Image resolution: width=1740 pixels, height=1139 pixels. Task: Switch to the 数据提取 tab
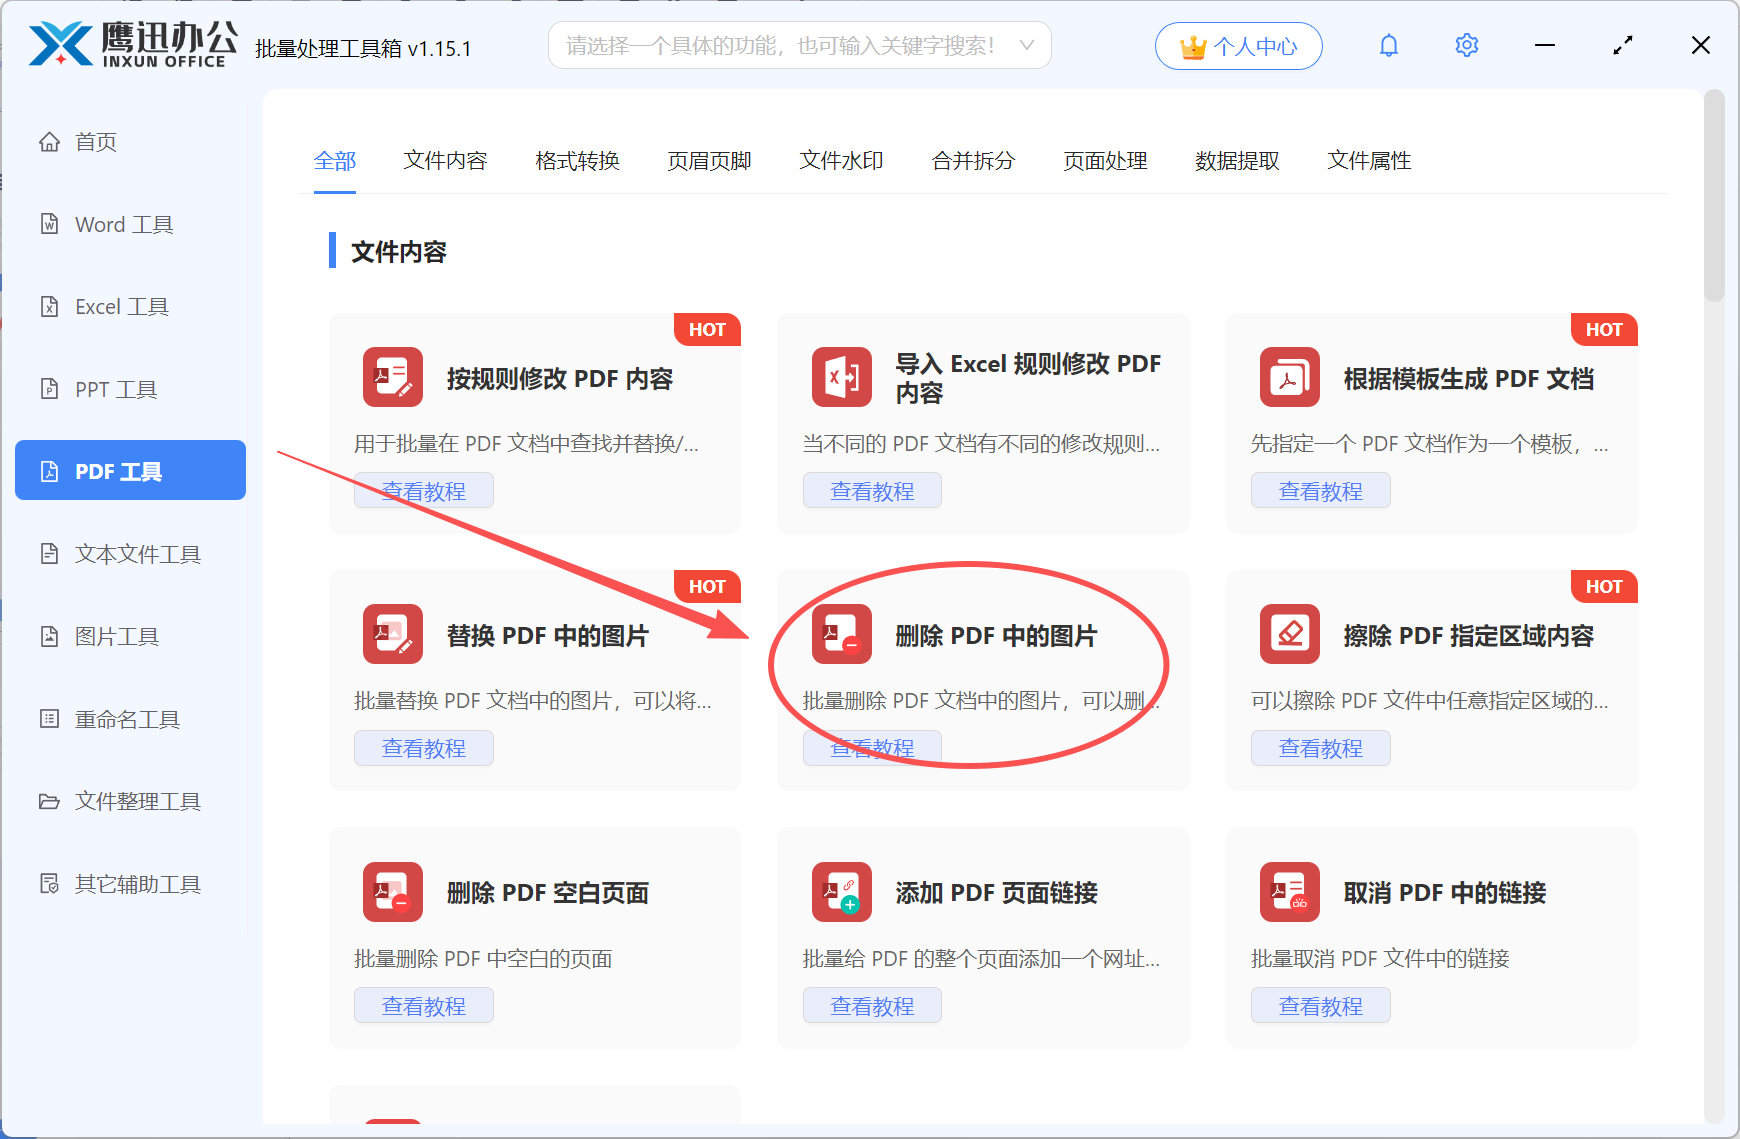pyautogui.click(x=1237, y=160)
